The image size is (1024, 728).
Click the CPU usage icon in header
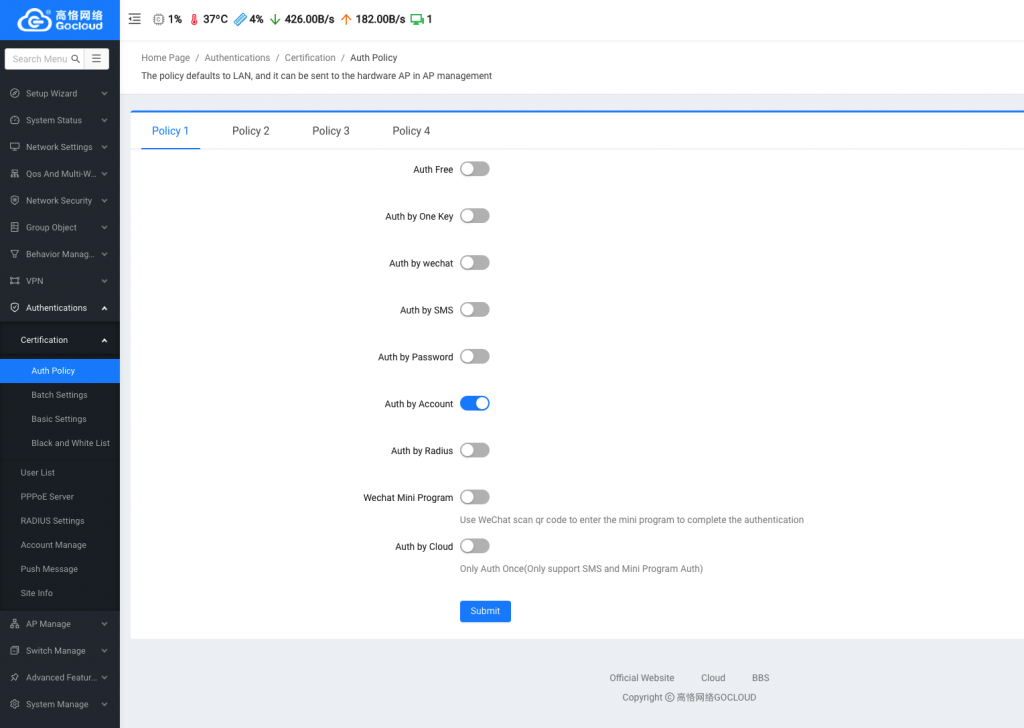coord(158,19)
